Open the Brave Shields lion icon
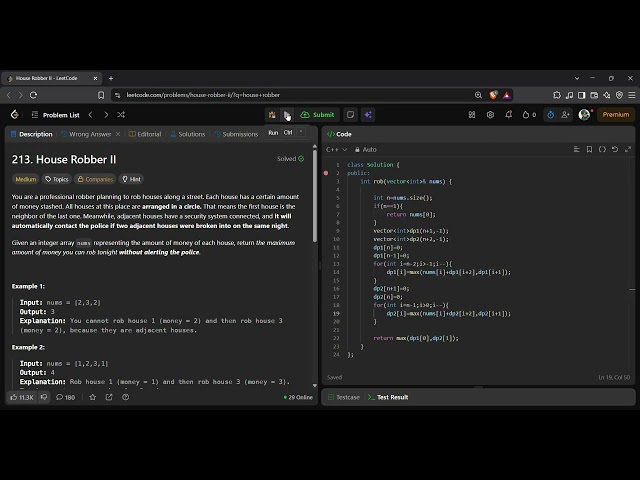640x480 pixels. coord(493,95)
